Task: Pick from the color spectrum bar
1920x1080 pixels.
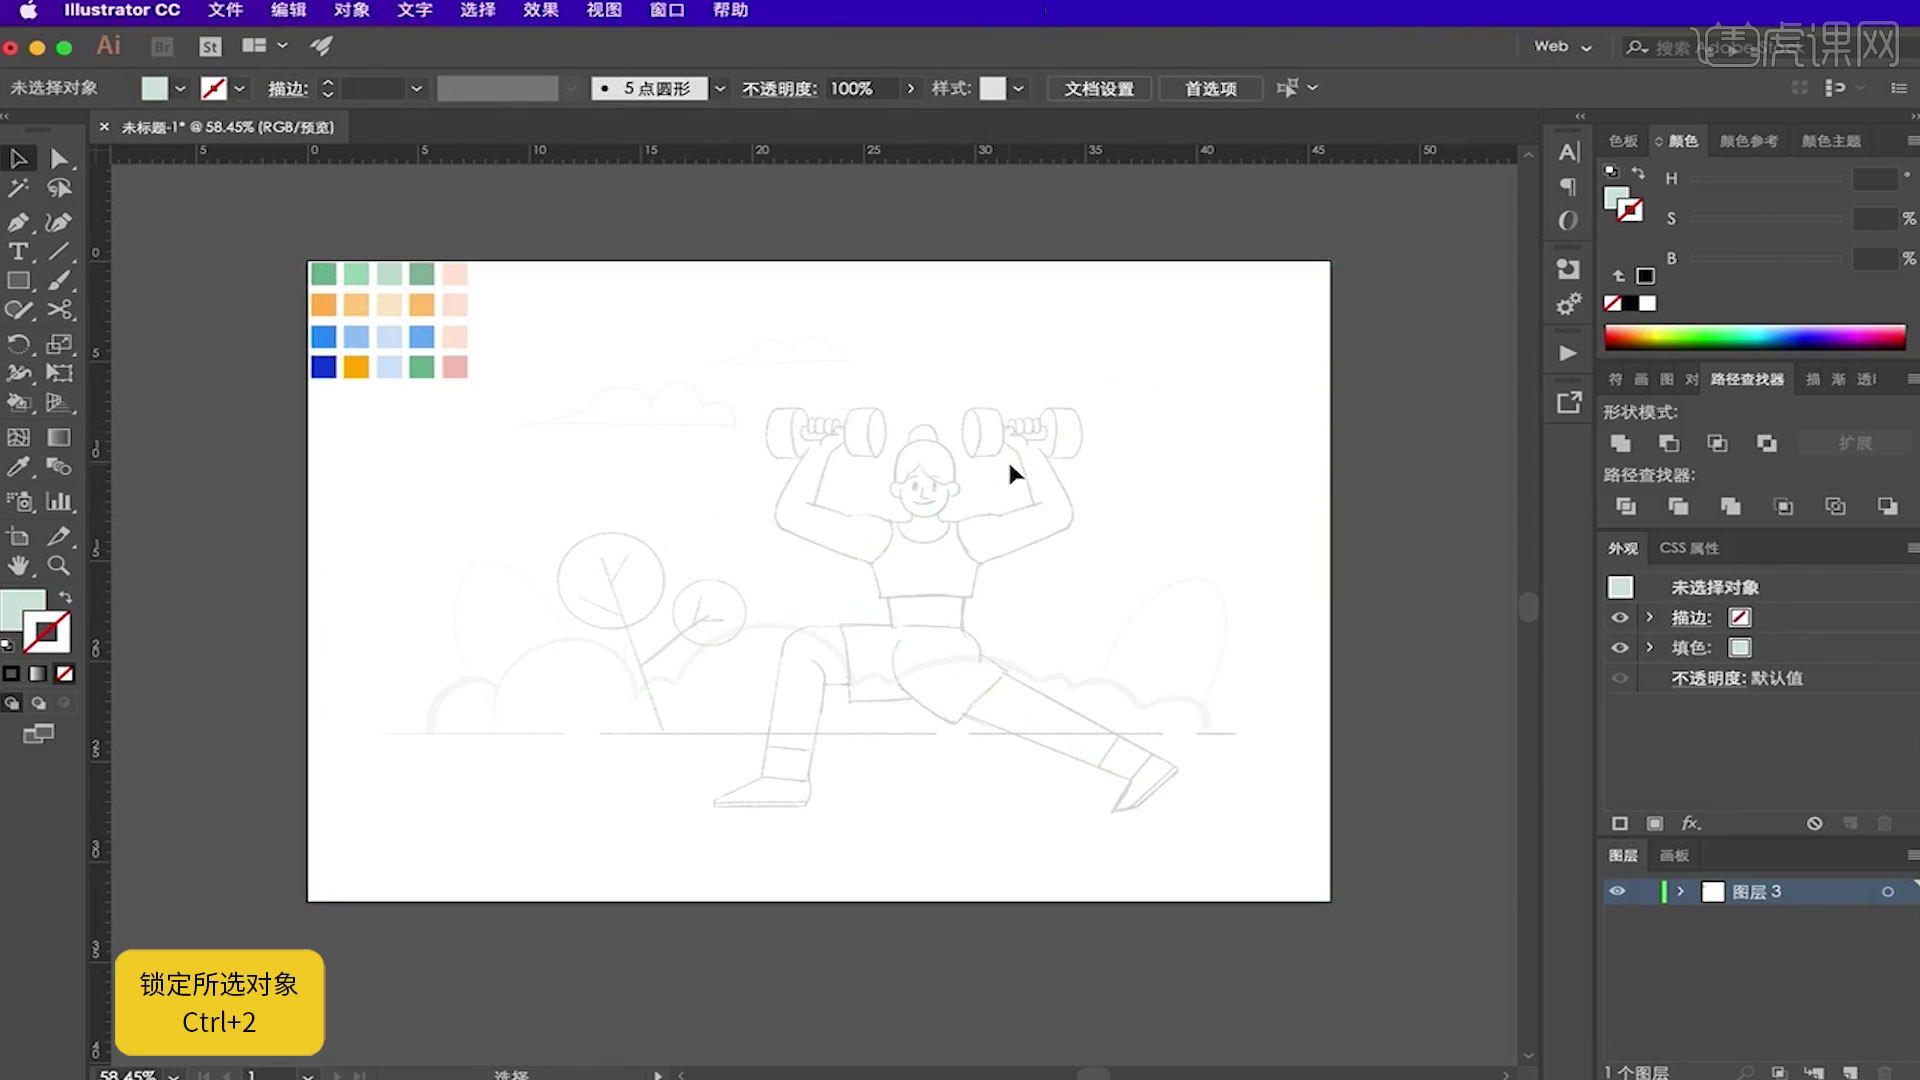Action: tap(1755, 337)
